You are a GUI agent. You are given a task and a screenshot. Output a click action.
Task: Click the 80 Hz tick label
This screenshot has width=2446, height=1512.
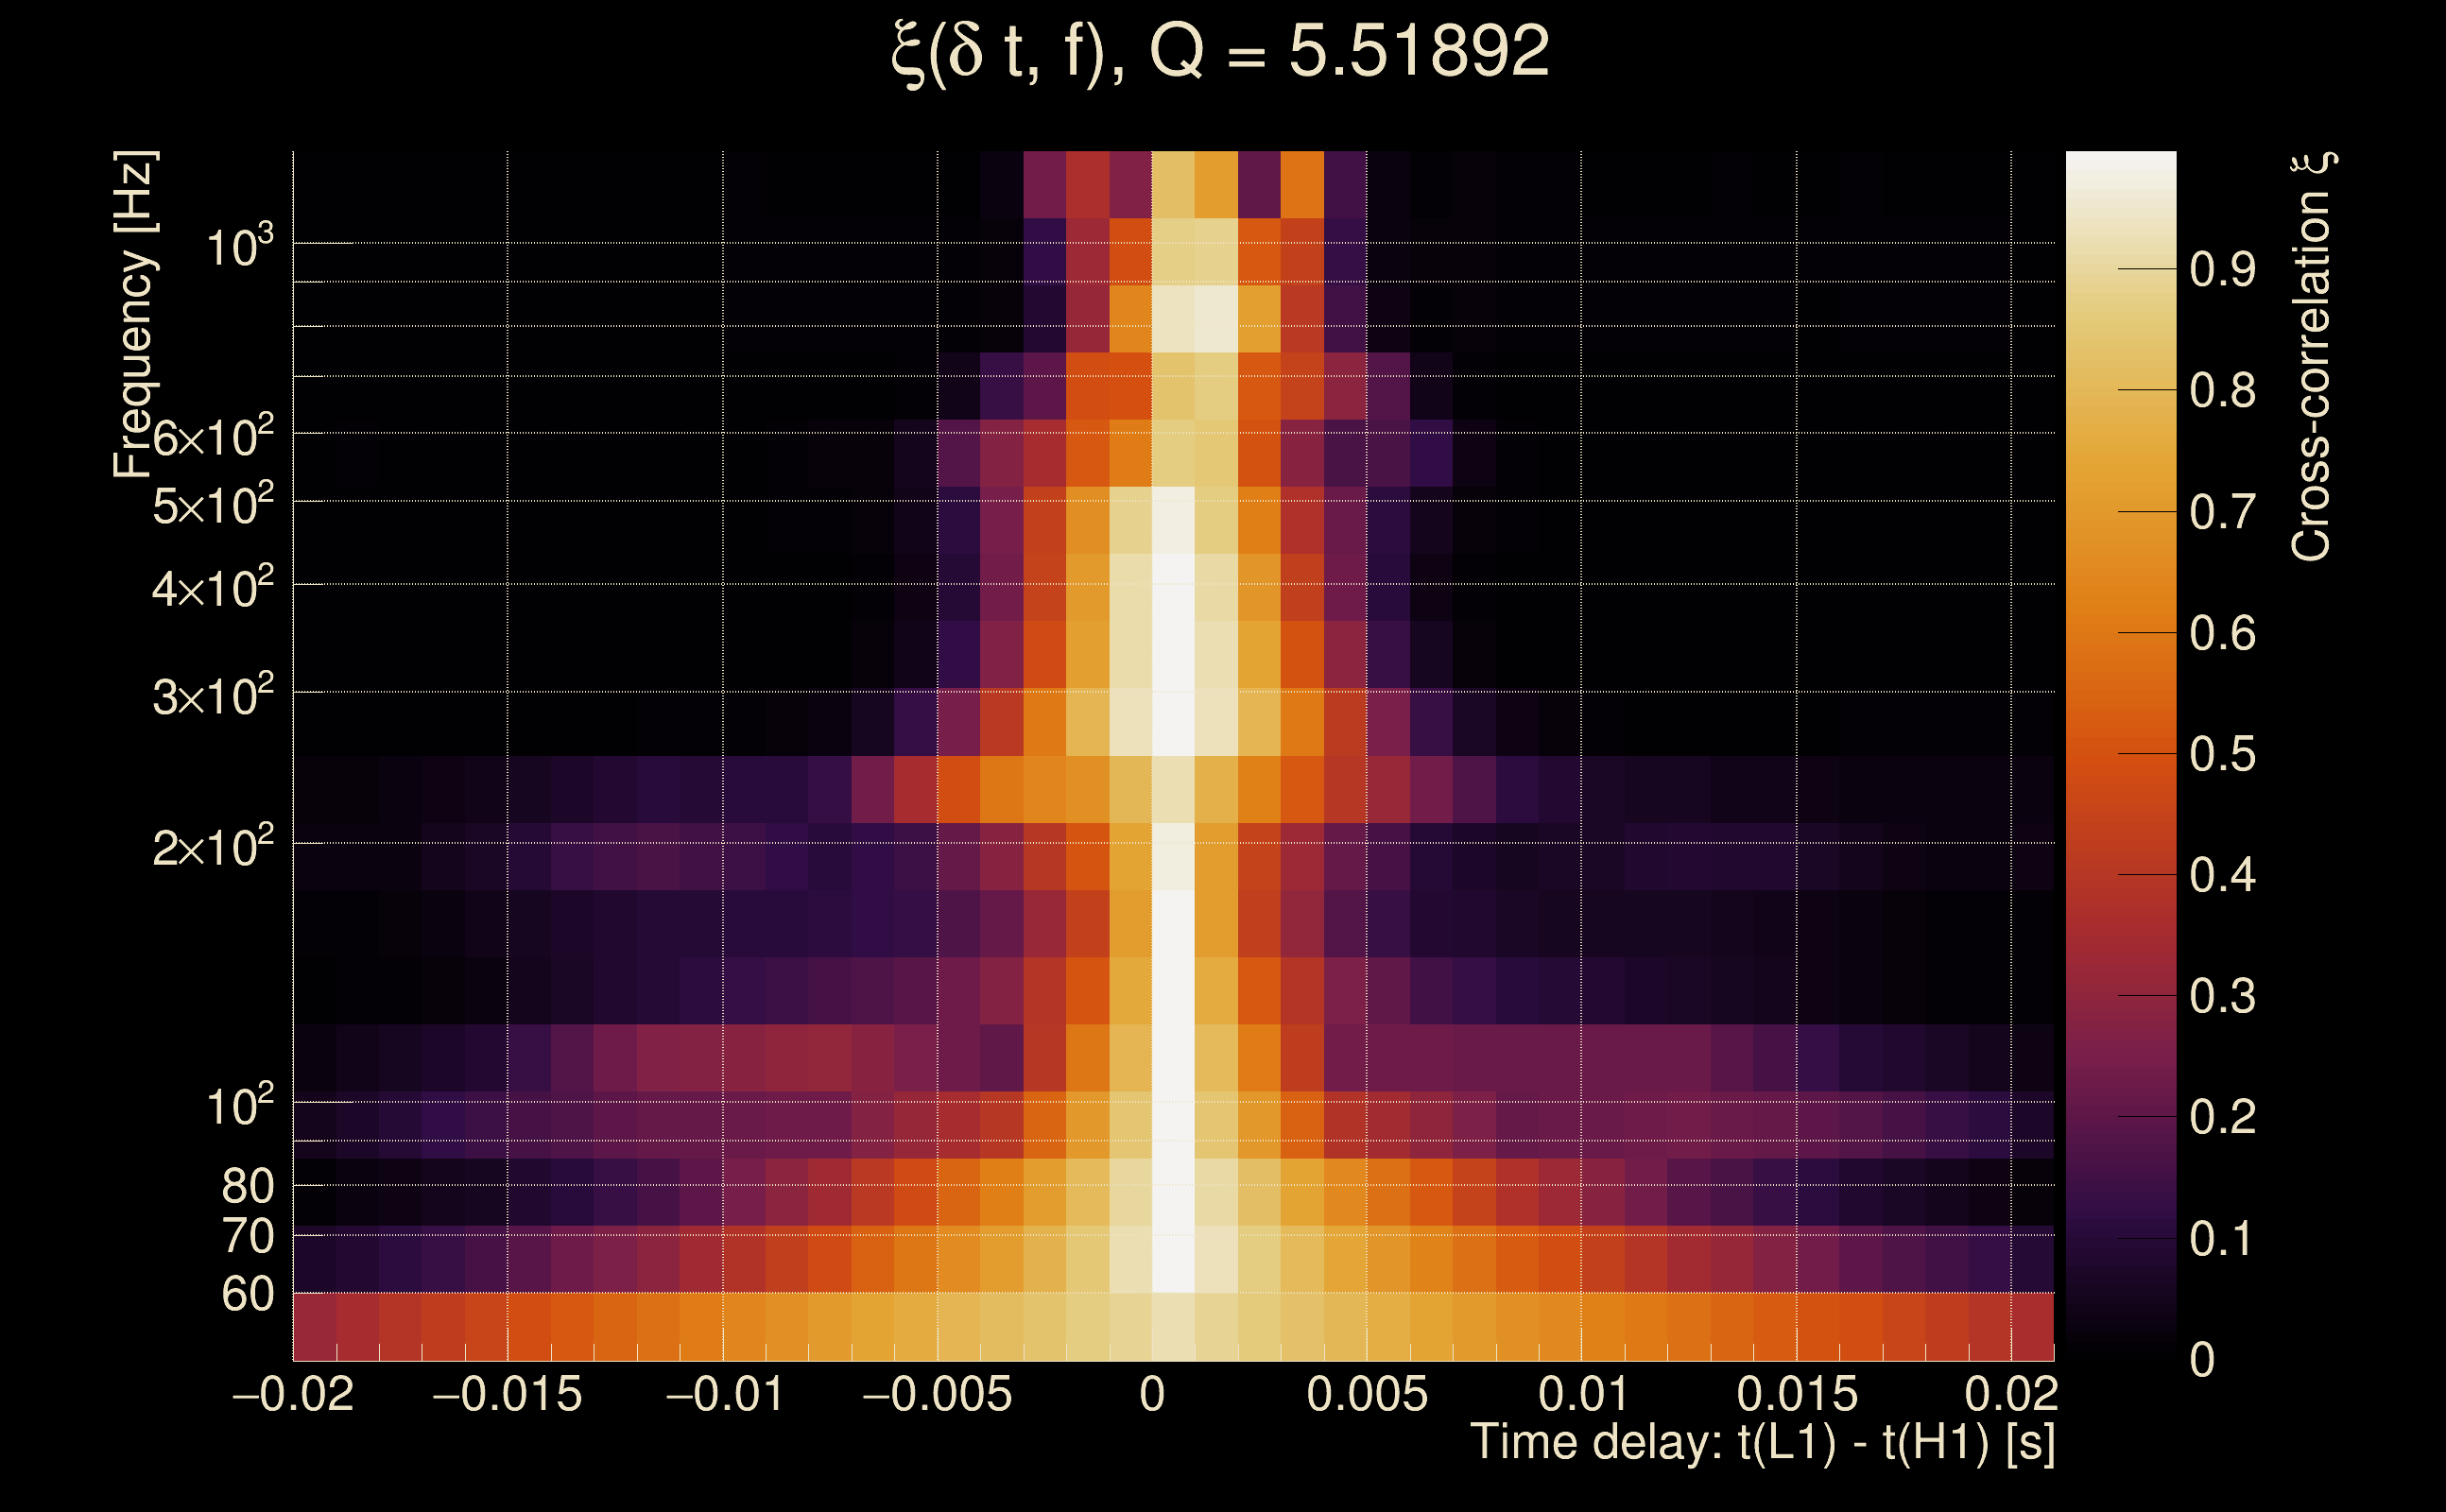[x=247, y=1186]
